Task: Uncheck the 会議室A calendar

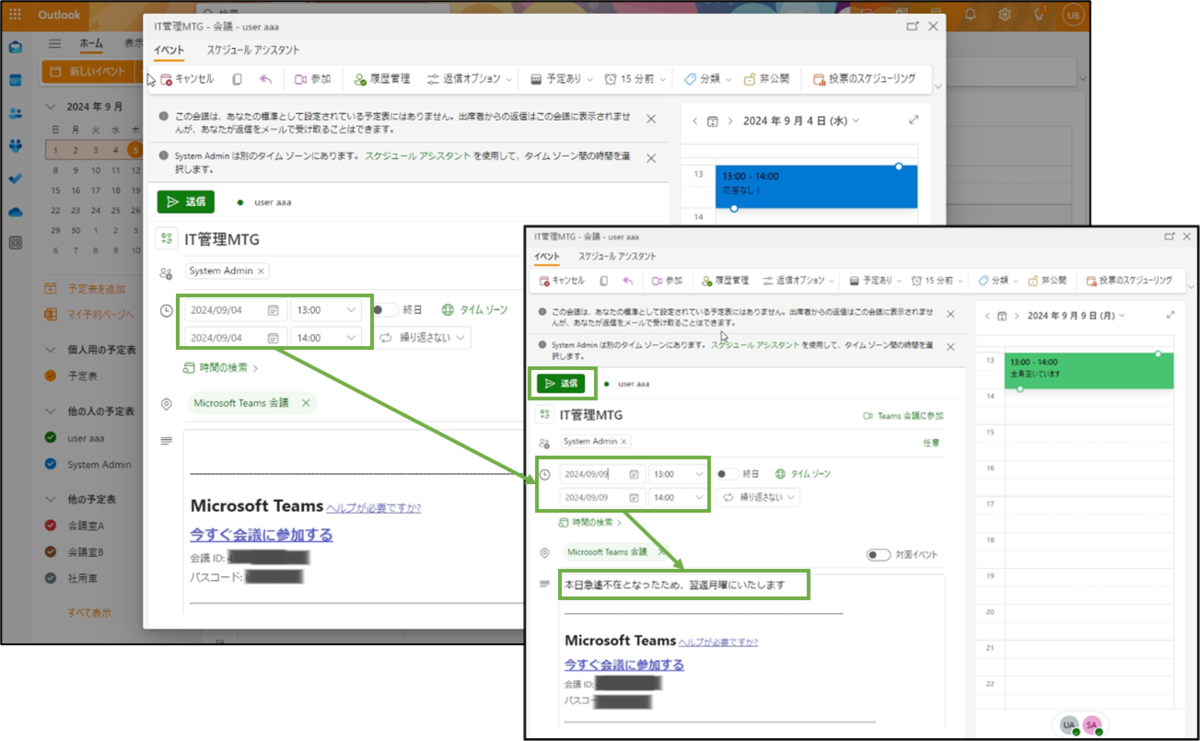Action: pos(51,525)
